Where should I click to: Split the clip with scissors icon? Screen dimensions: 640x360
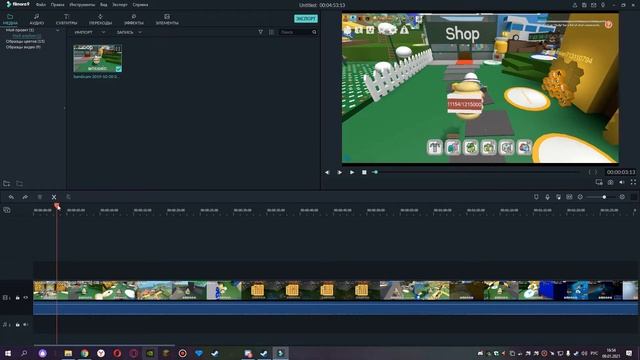pyautogui.click(x=54, y=197)
